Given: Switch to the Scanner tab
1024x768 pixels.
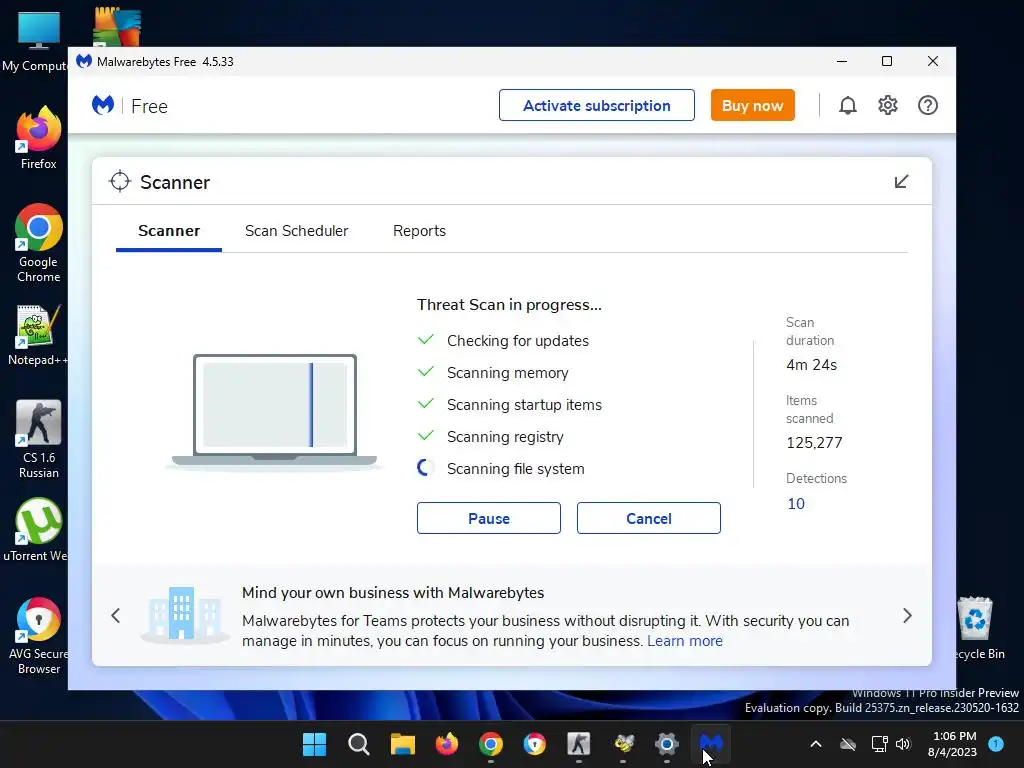Looking at the screenshot, I should 168,231.
